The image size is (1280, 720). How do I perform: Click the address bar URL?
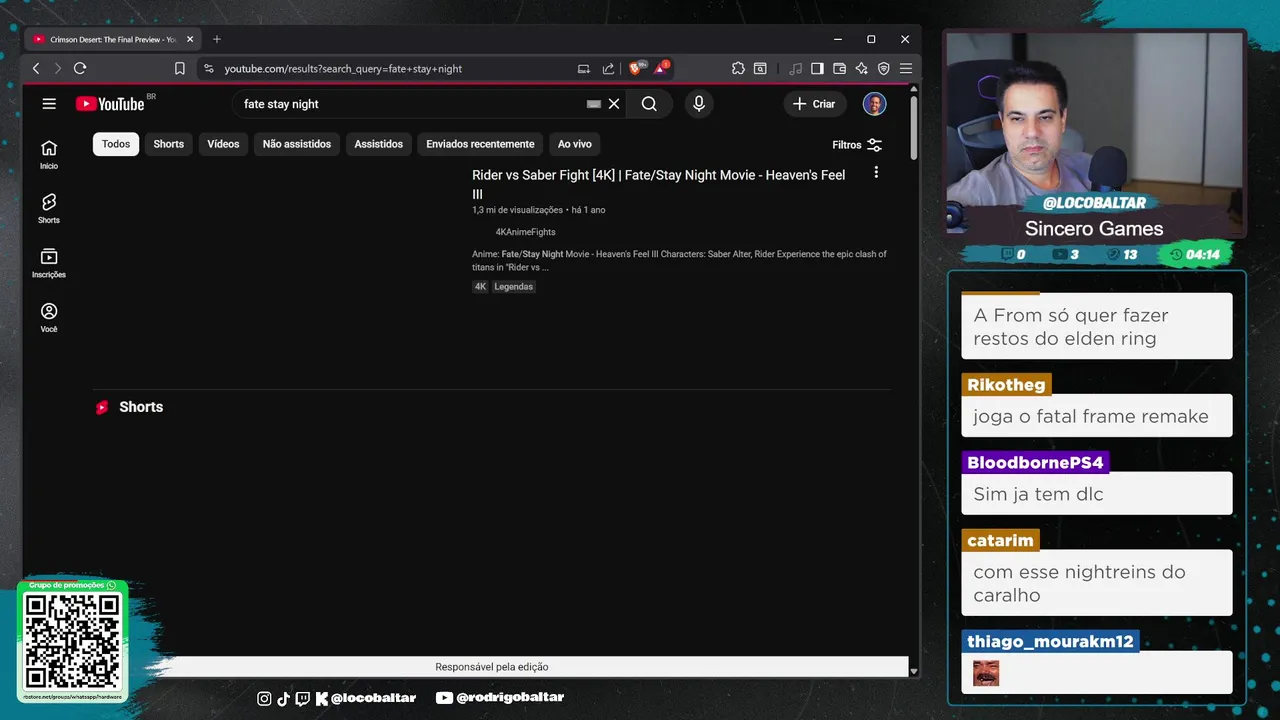click(343, 69)
